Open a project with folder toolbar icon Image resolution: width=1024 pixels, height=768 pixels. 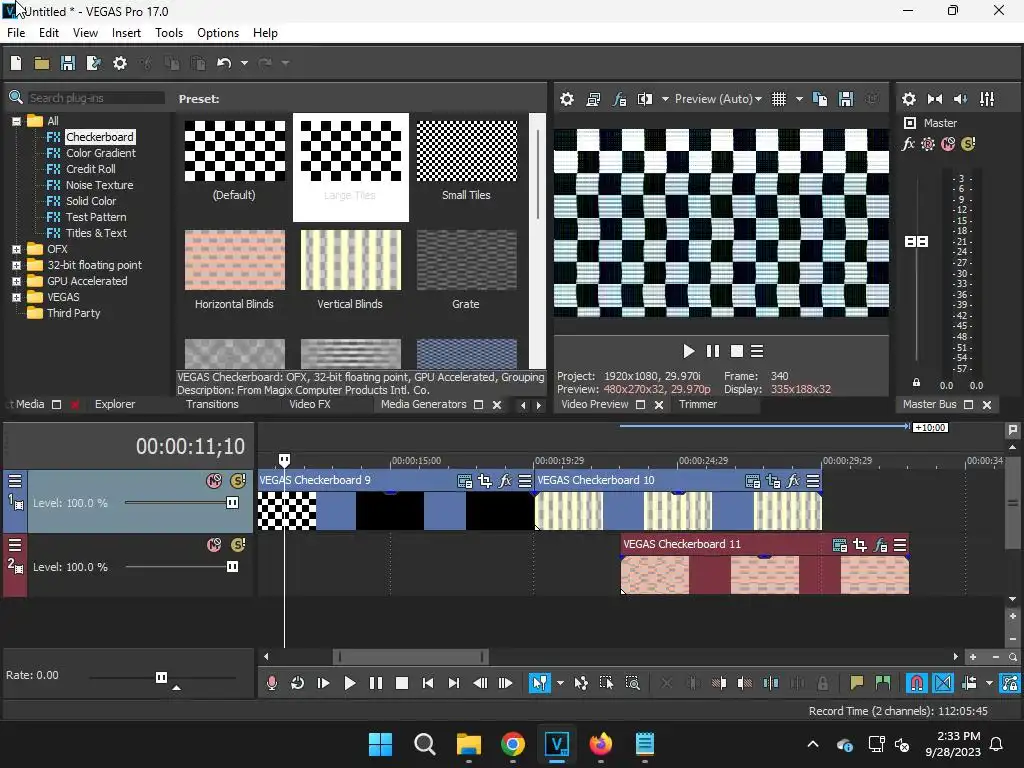pyautogui.click(x=42, y=63)
